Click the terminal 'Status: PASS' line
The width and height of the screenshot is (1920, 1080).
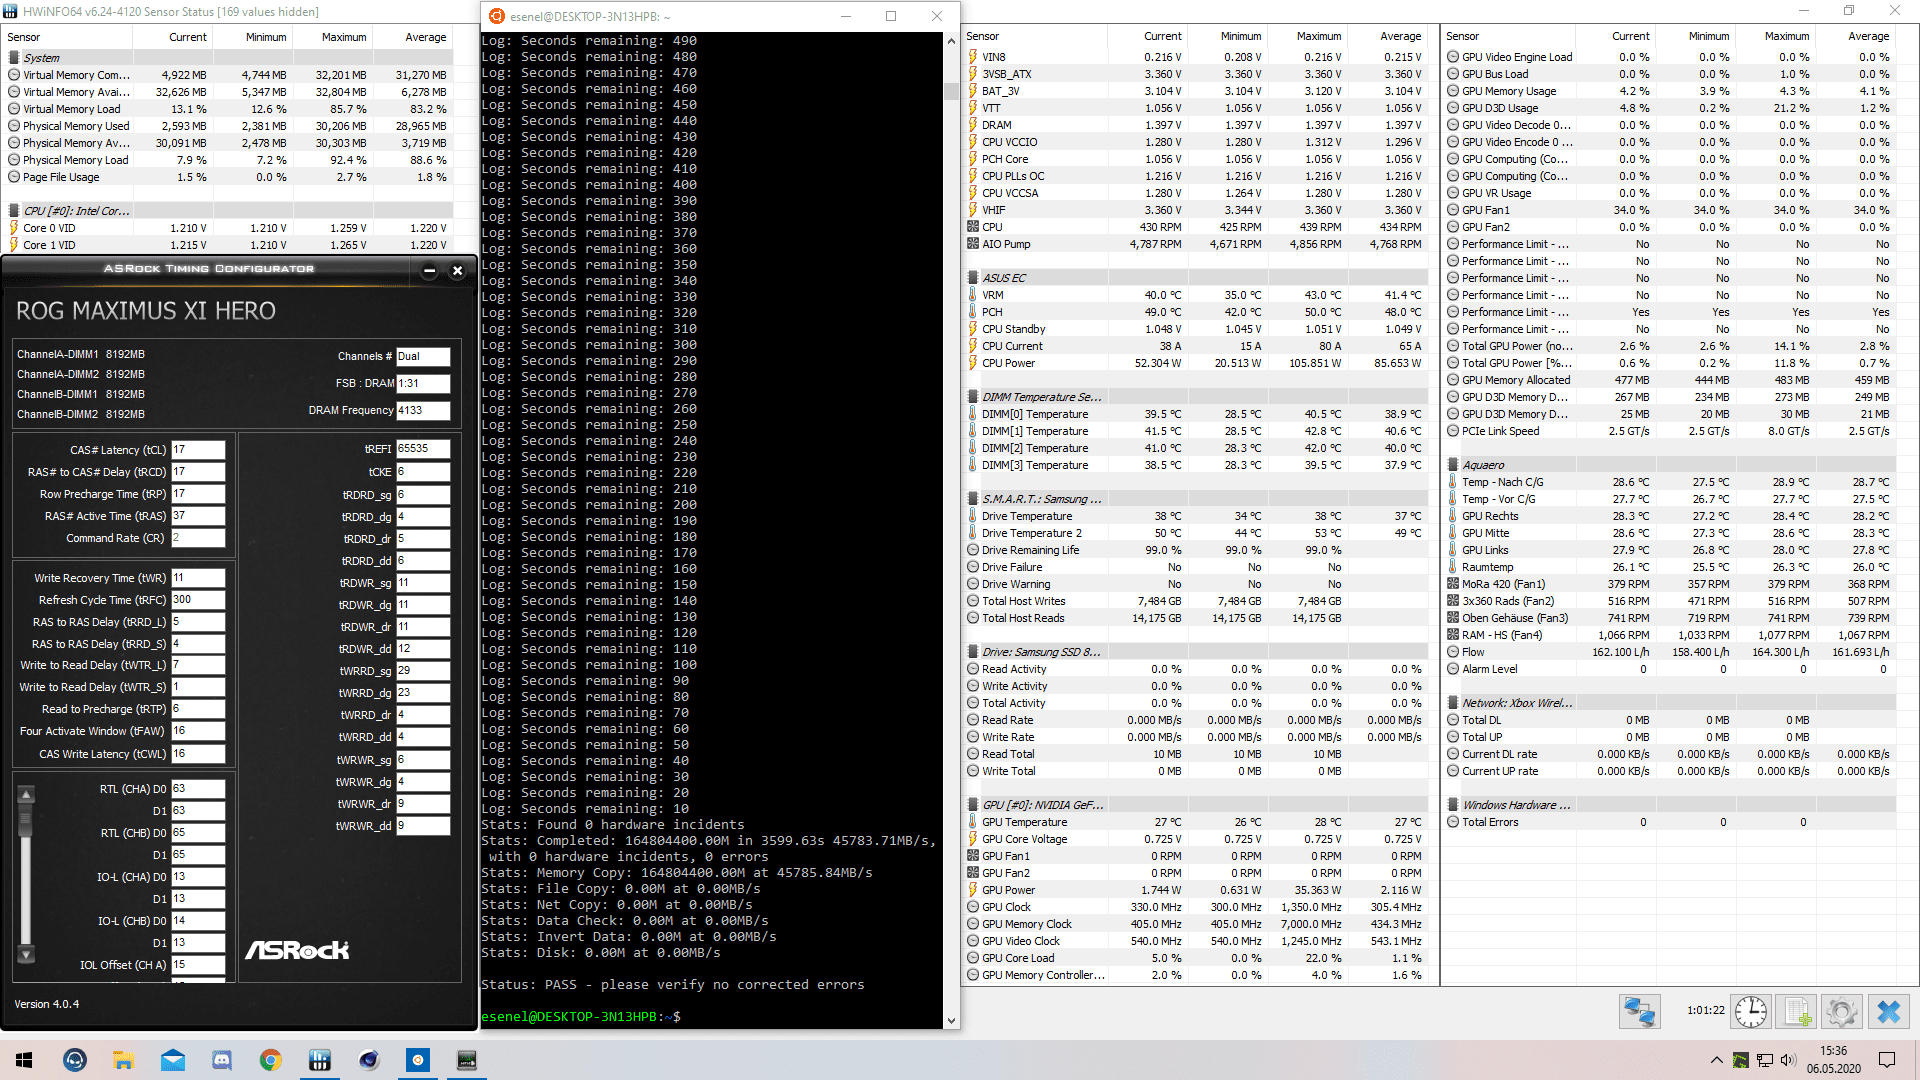tap(673, 985)
